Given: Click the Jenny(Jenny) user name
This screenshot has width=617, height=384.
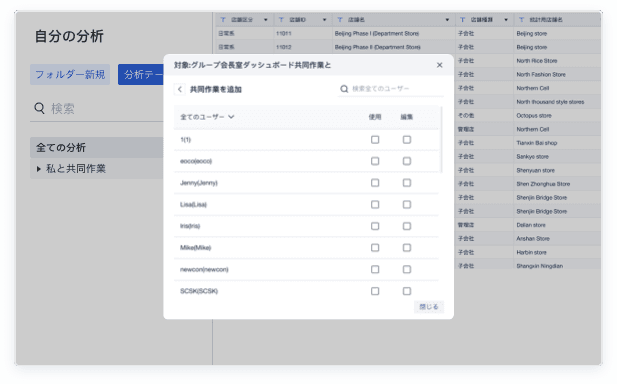Looking at the screenshot, I should (199, 183).
